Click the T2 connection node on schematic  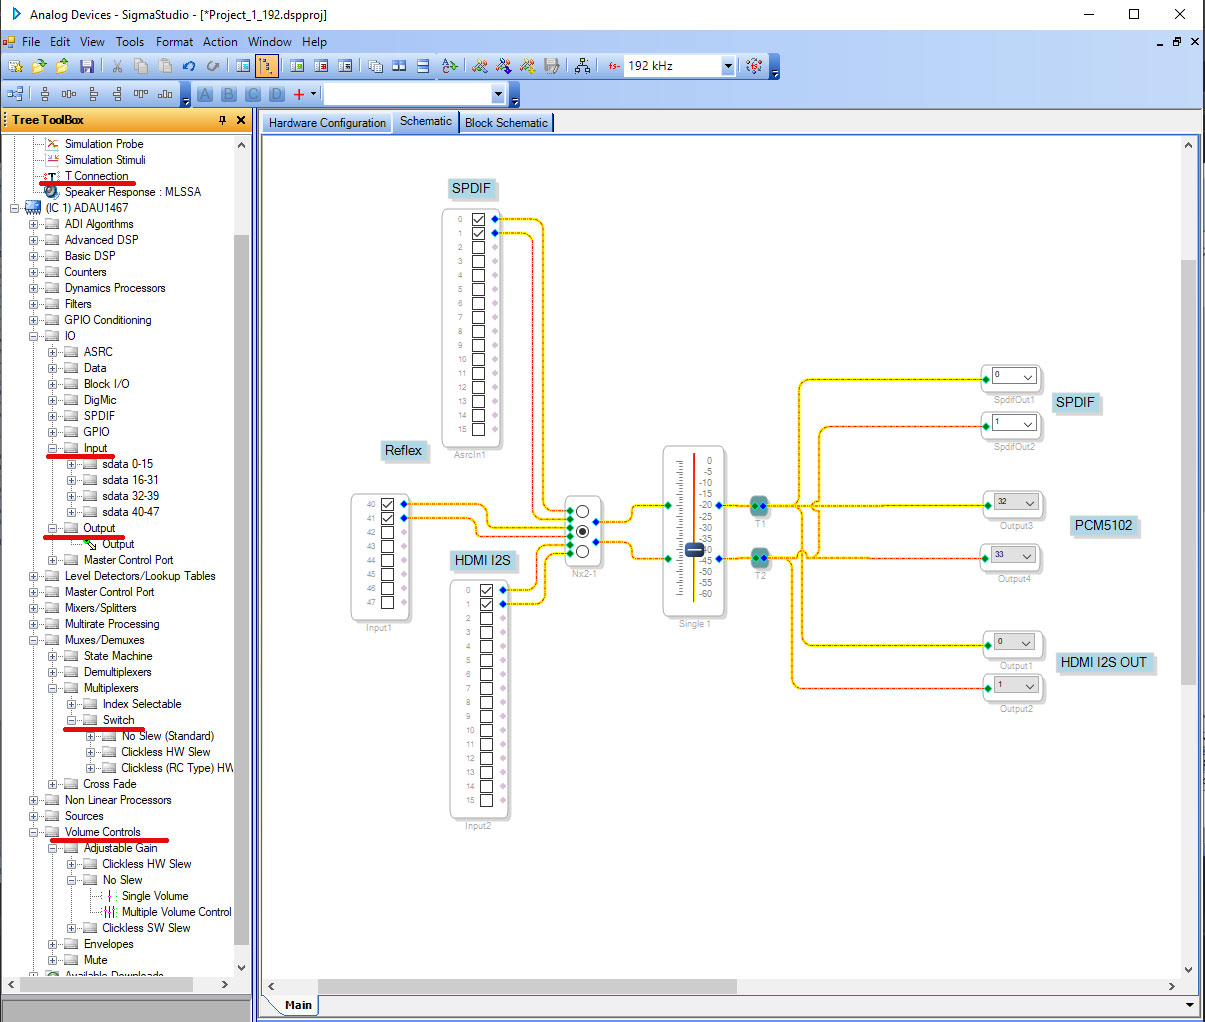pyautogui.click(x=759, y=557)
